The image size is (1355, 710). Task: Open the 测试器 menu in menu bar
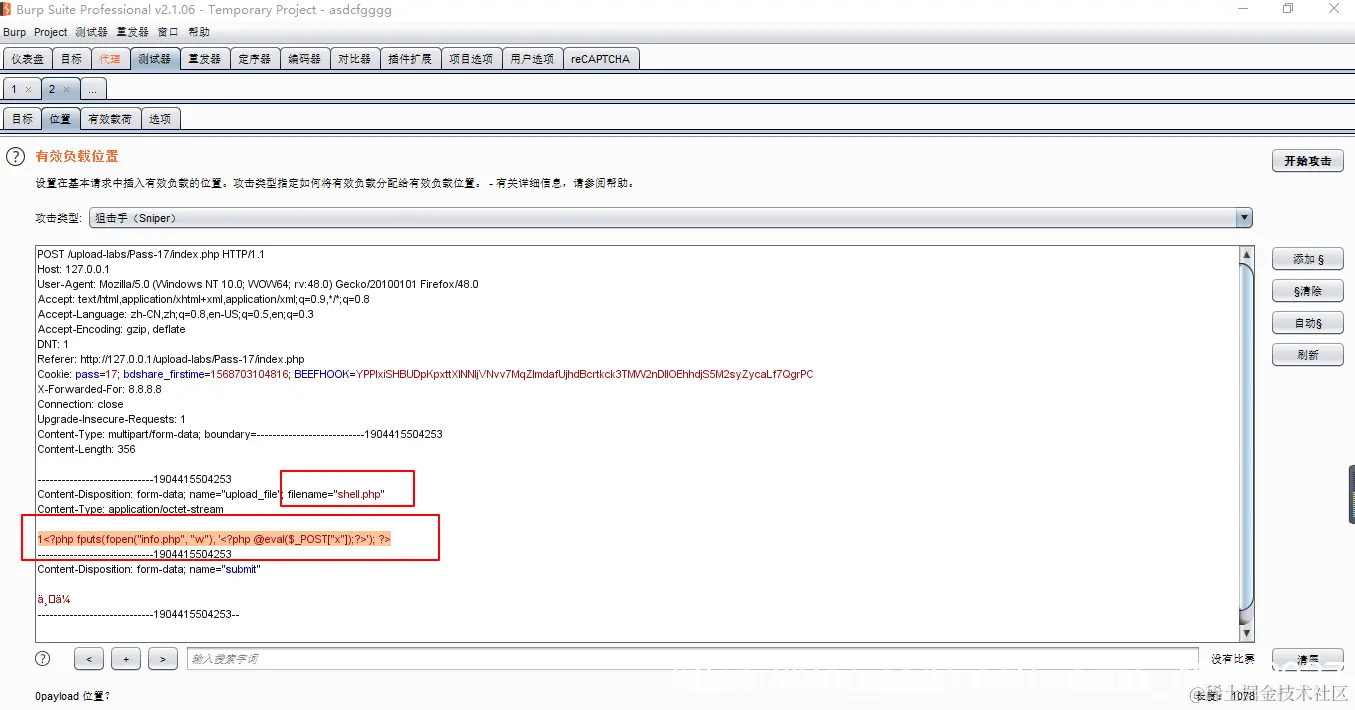[x=91, y=32]
